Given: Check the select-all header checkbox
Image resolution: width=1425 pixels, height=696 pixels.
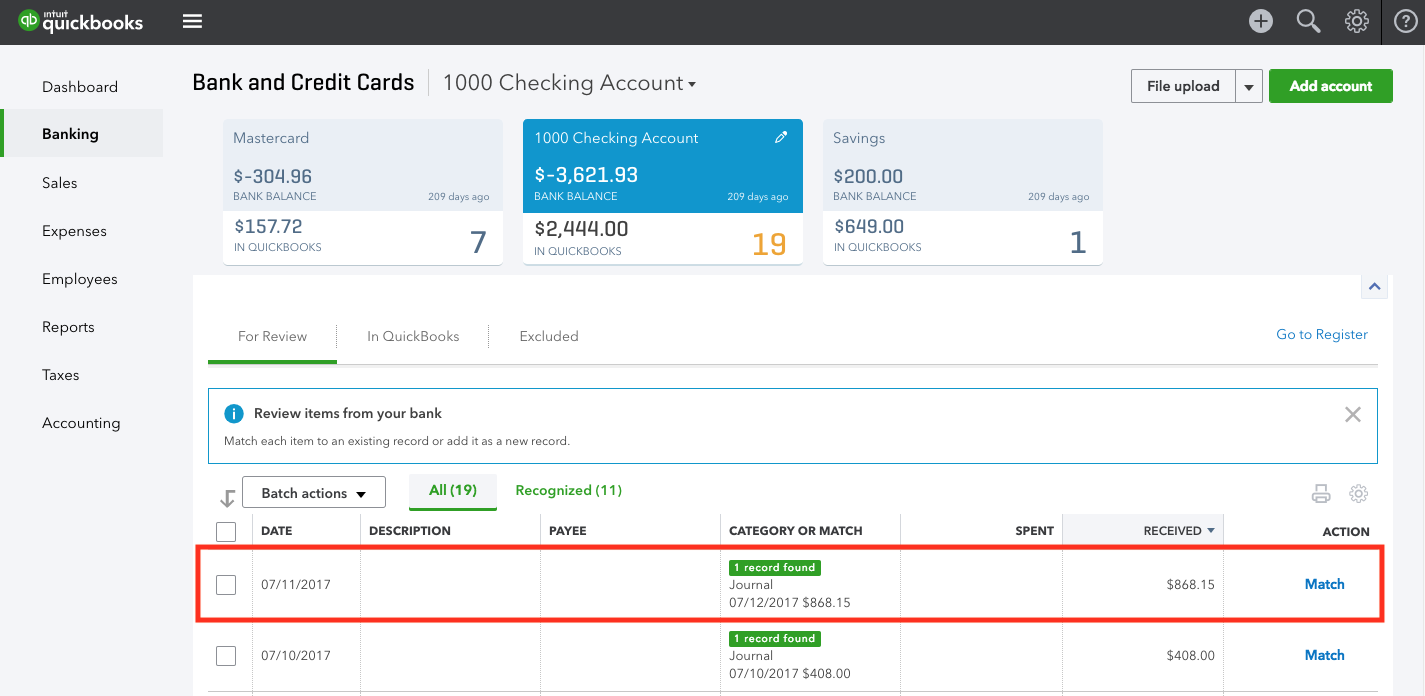Looking at the screenshot, I should point(226,531).
